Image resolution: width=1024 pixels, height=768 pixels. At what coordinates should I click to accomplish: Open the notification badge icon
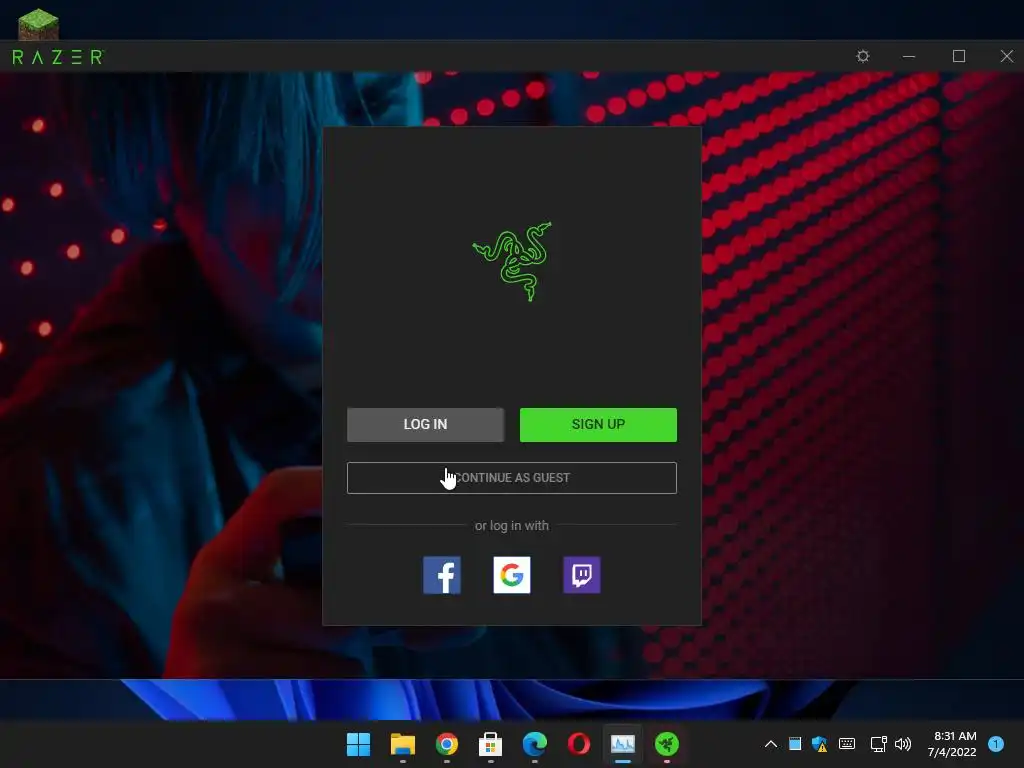point(996,744)
